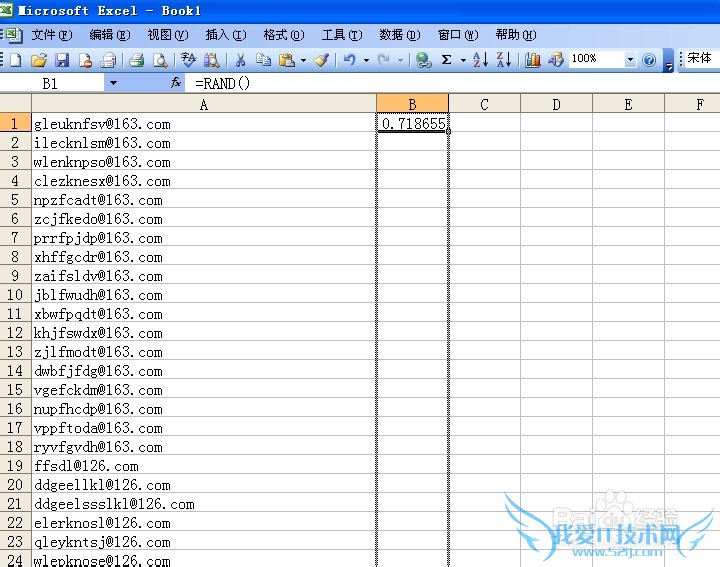
Task: Click the AutoSum sigma icon
Action: point(446,60)
